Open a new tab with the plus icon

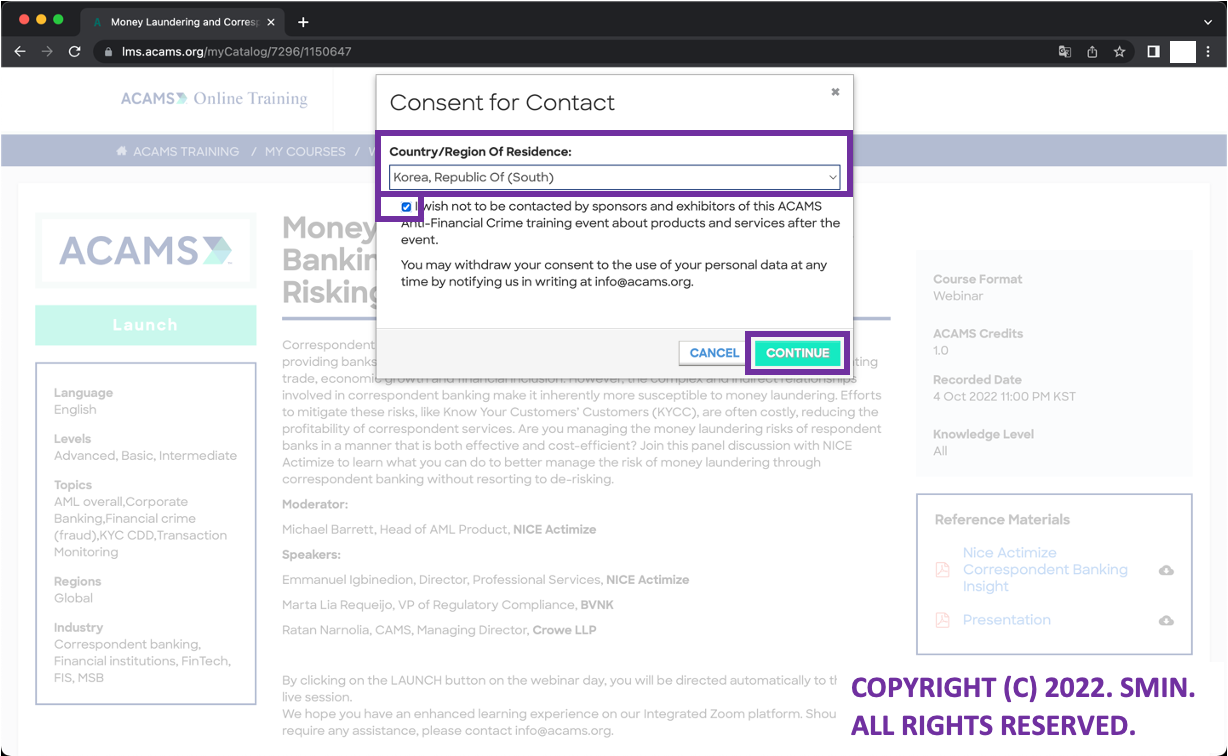coord(304,22)
